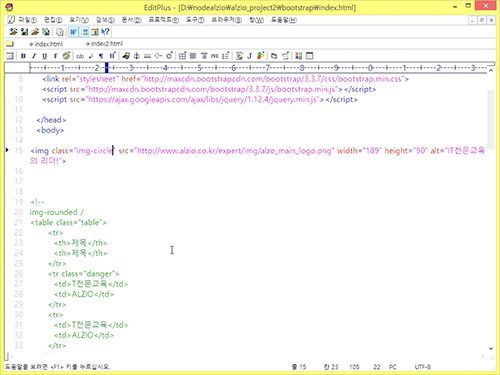This screenshot has height=375, width=500.
Task: Toggle Bold tag button in HTML toolbar
Action: tap(23, 56)
